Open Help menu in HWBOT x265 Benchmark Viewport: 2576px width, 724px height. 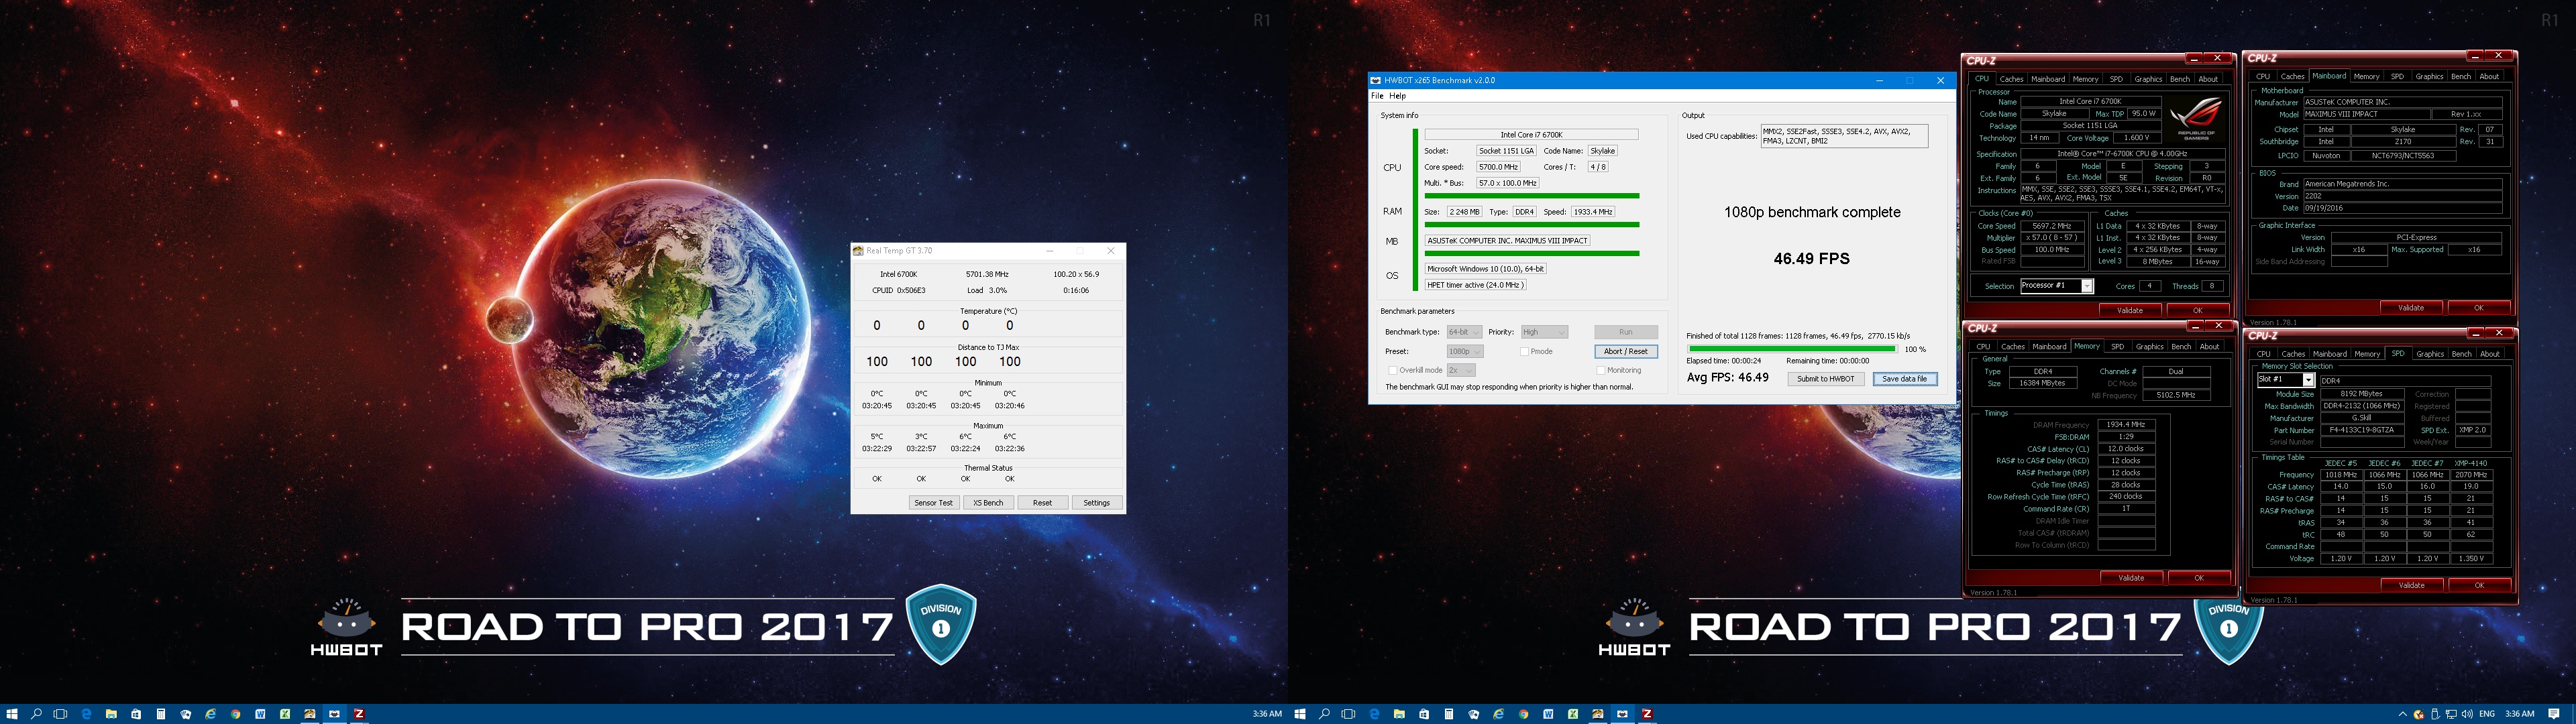click(x=1398, y=96)
